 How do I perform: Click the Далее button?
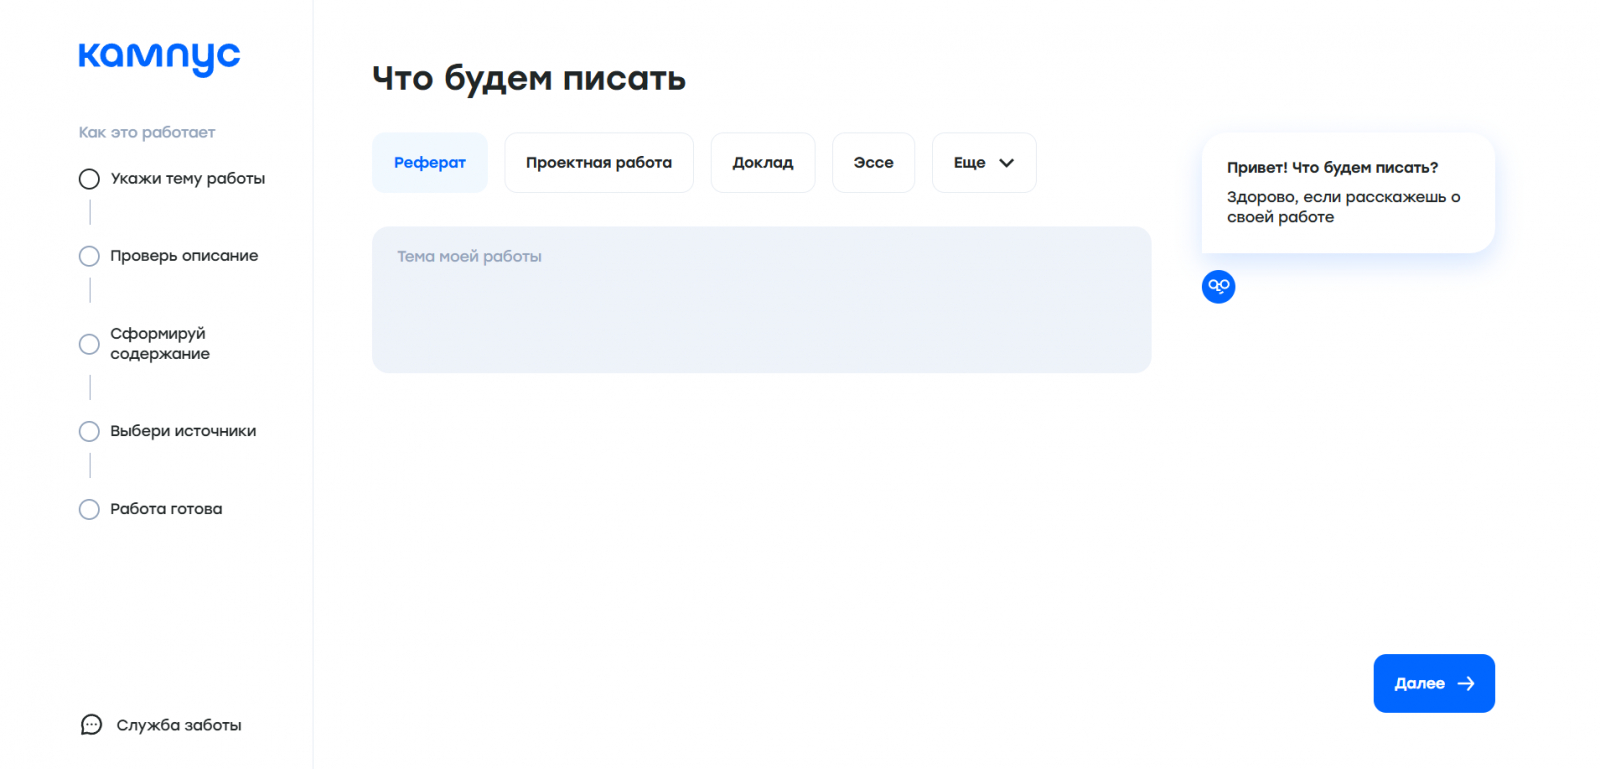(1434, 684)
